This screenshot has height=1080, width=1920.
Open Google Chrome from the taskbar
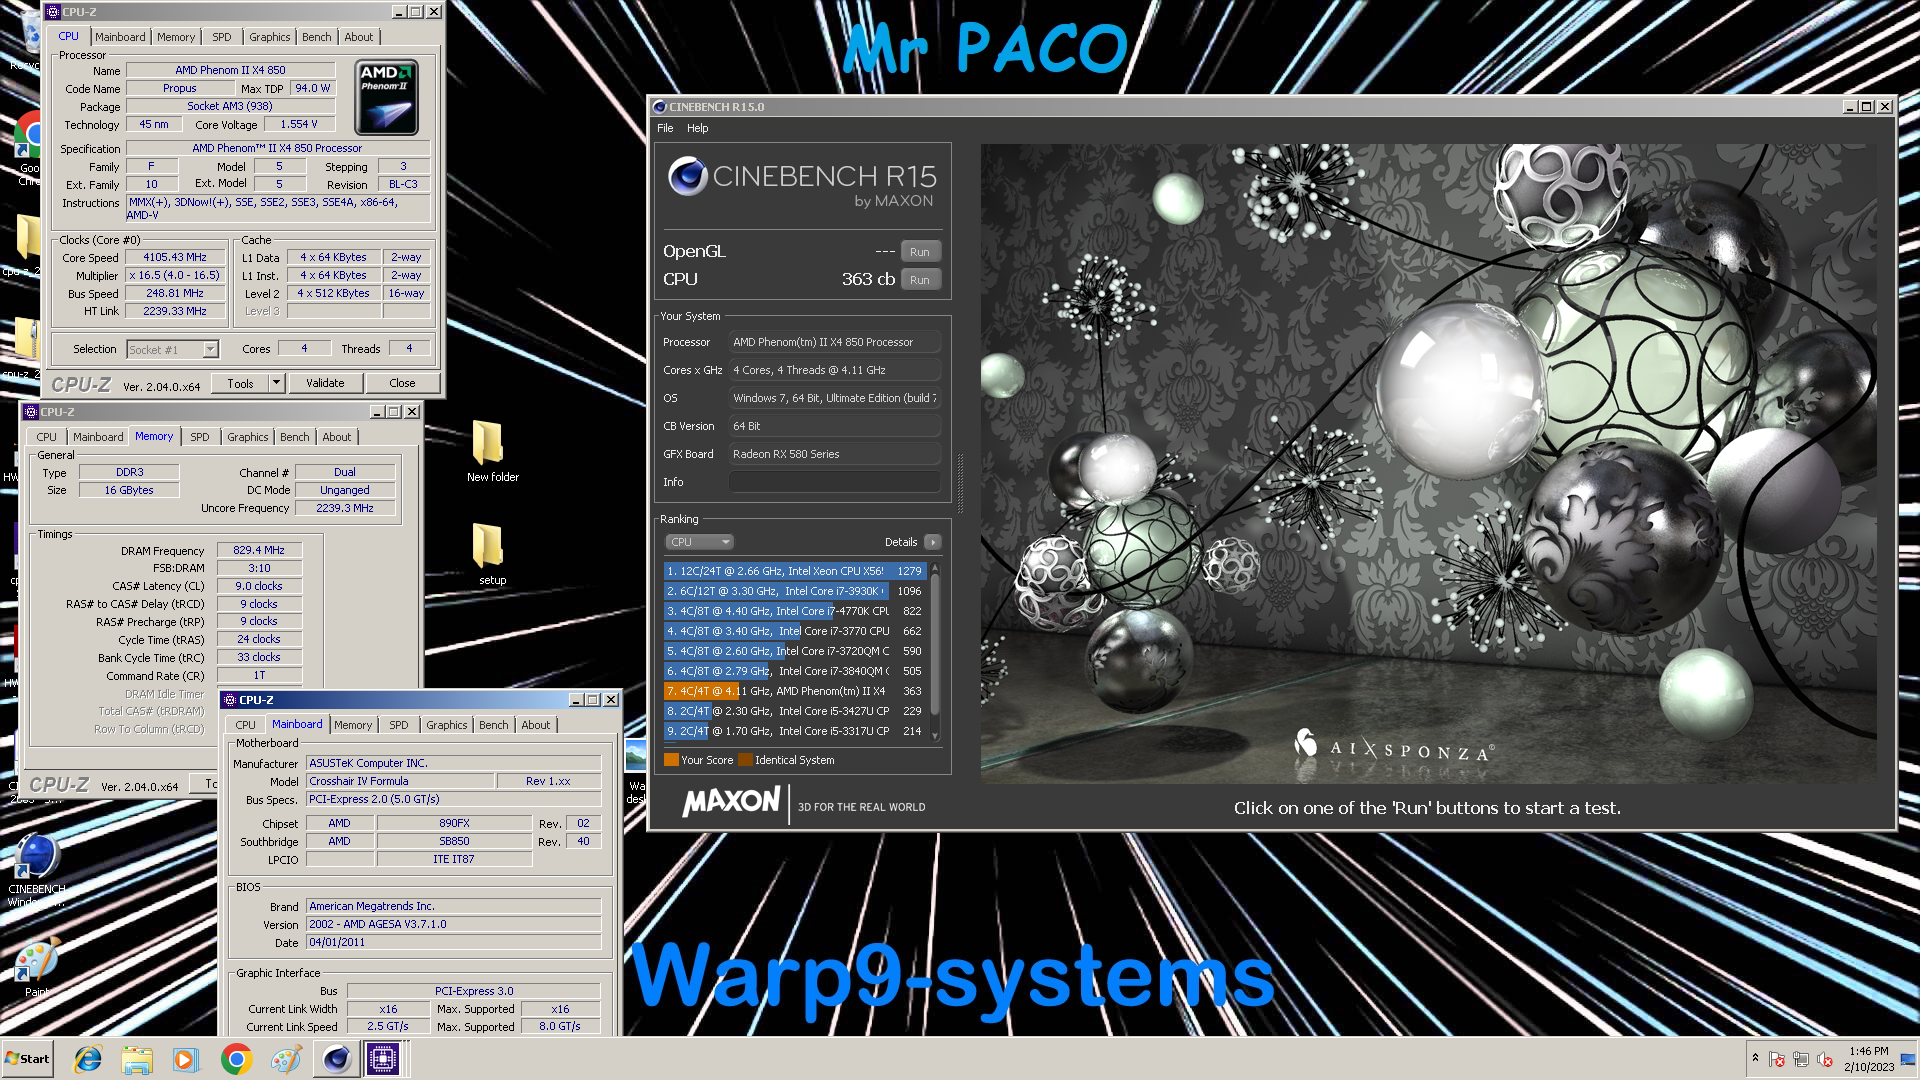236,1059
